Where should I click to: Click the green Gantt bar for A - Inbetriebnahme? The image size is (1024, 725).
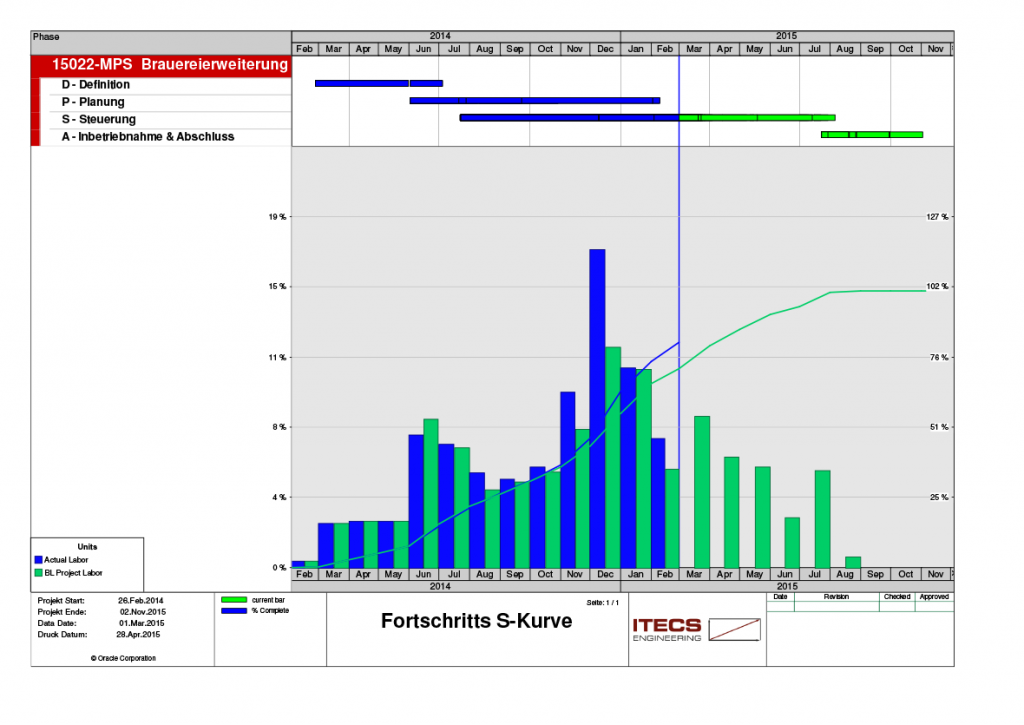click(x=871, y=134)
